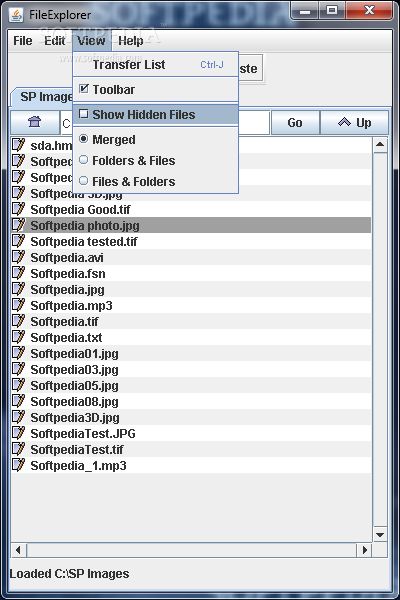This screenshot has width=400, height=600.
Task: Toggle the Toolbar checkbox in View menu
Action: point(84,89)
